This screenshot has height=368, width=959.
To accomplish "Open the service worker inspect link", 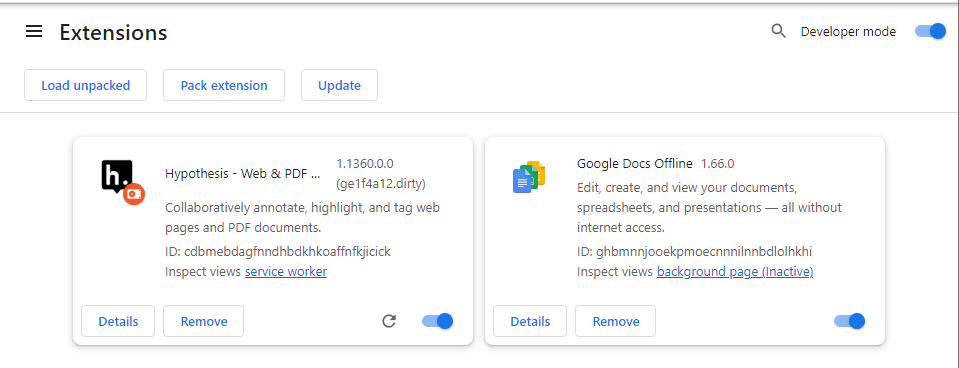I will pos(286,271).
